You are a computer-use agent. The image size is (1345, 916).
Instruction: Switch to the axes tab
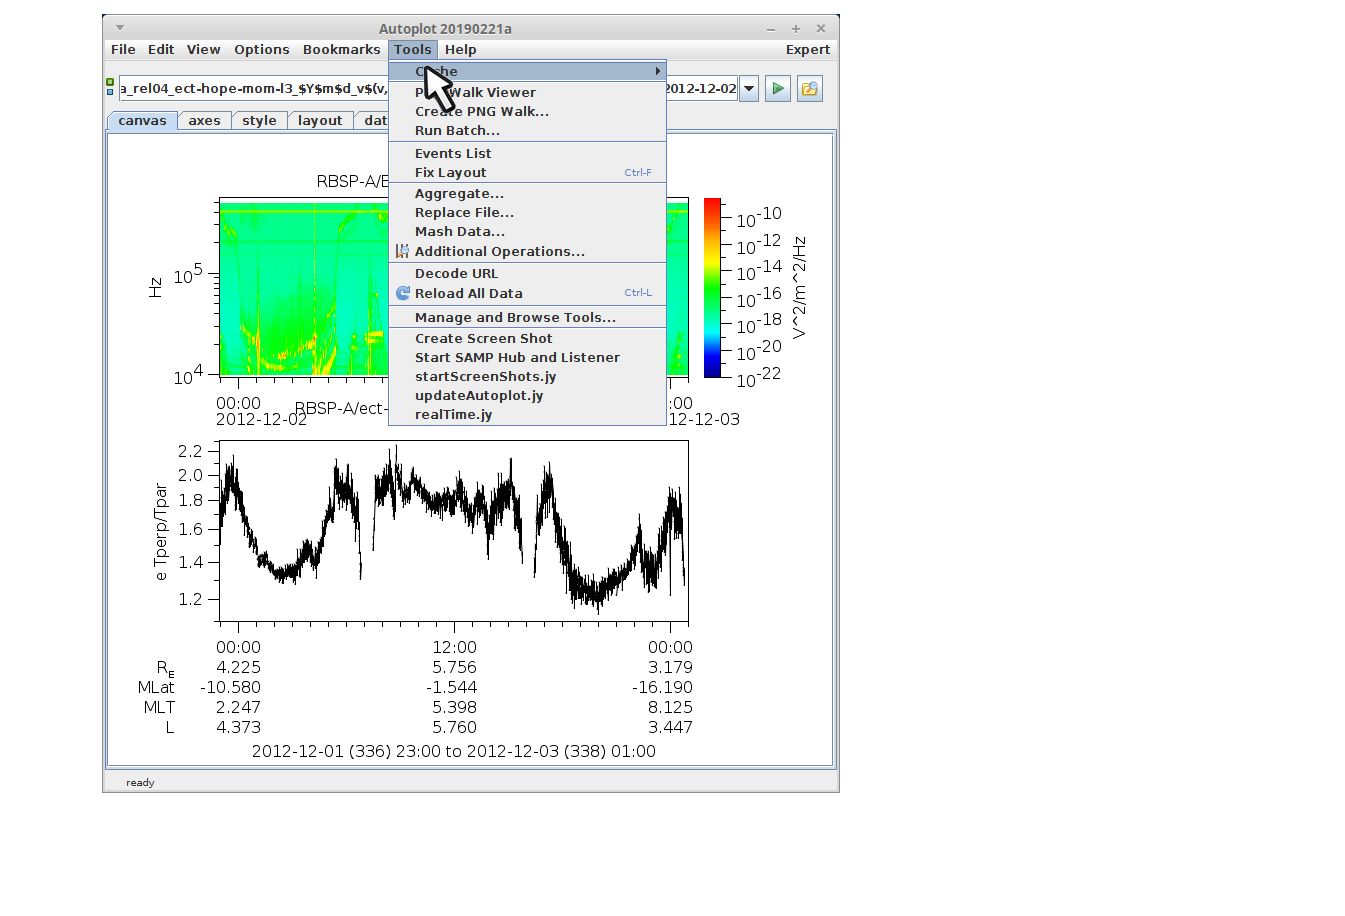(x=204, y=121)
